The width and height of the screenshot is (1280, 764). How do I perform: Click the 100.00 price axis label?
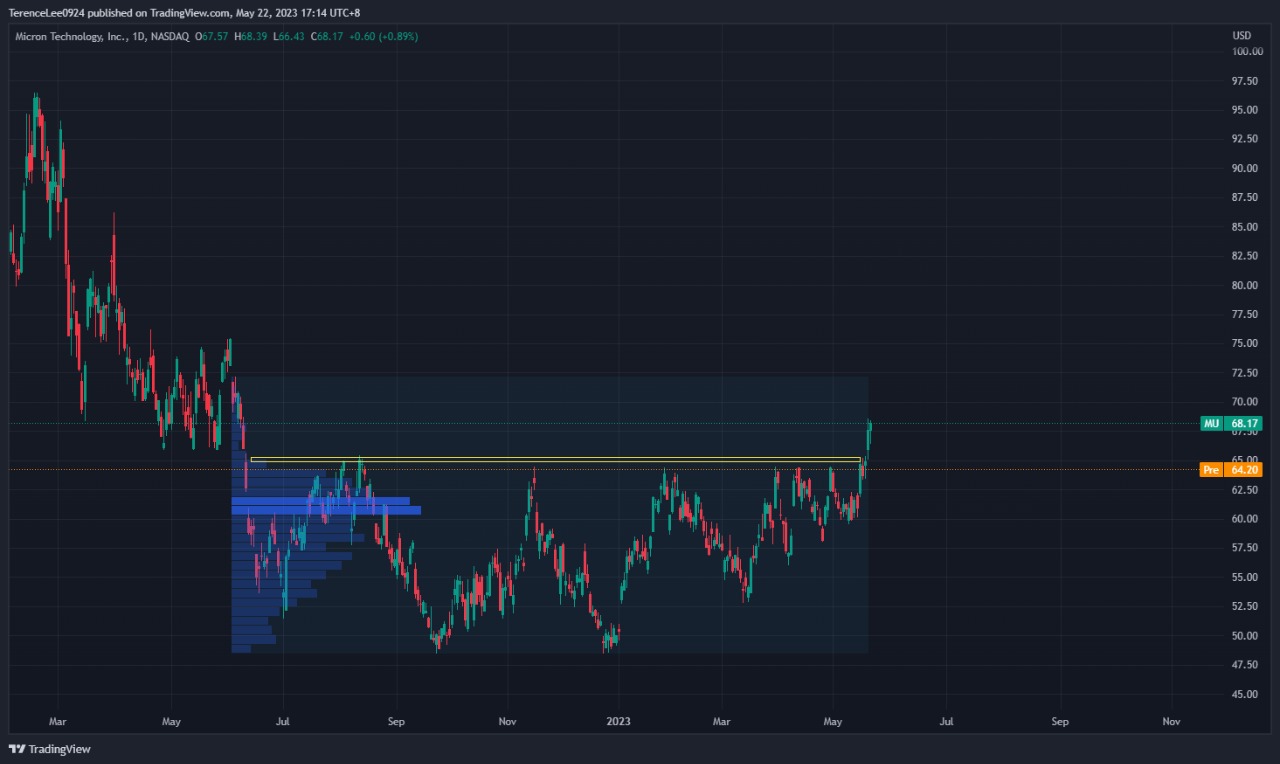(x=1245, y=51)
